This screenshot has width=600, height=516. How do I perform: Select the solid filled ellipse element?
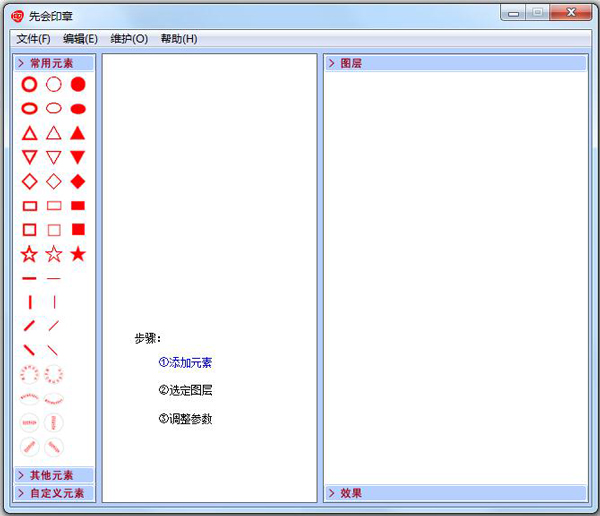point(78,109)
